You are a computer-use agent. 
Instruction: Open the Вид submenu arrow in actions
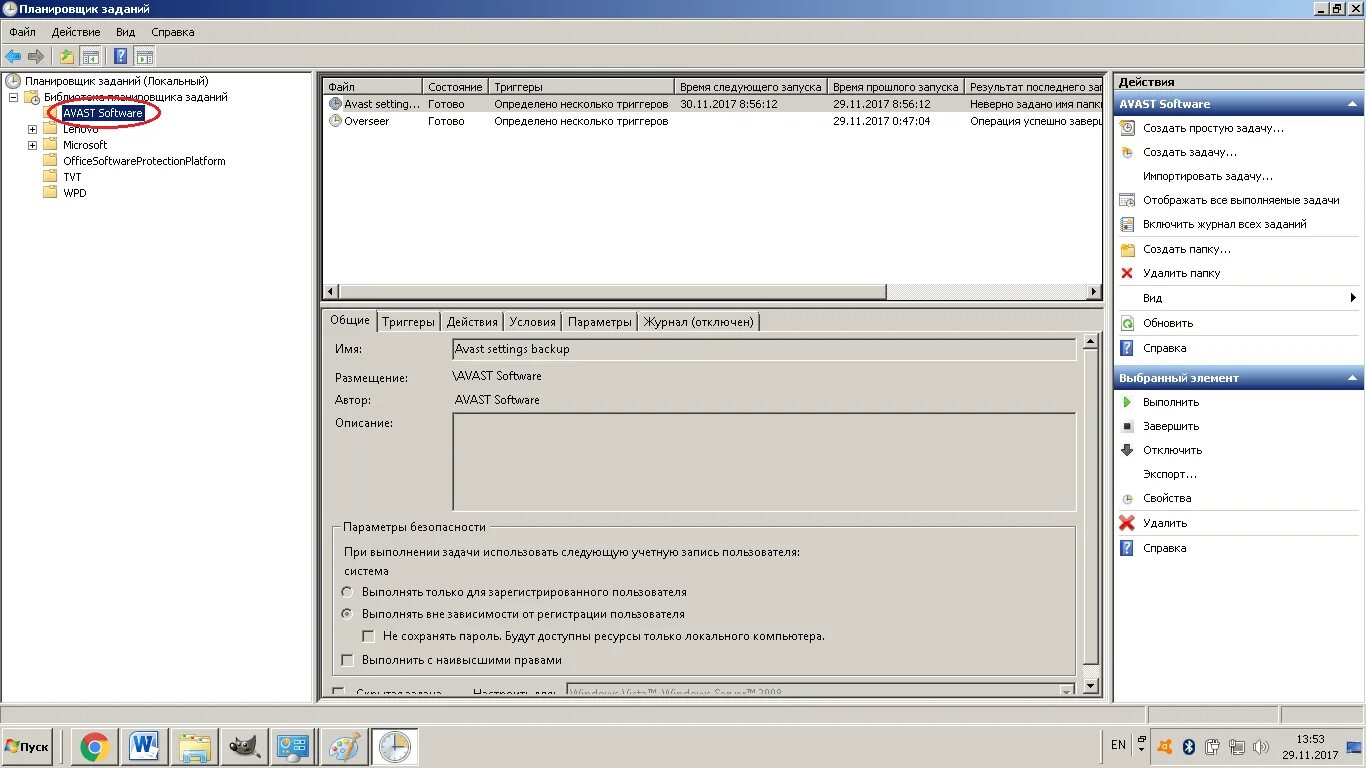(1353, 298)
